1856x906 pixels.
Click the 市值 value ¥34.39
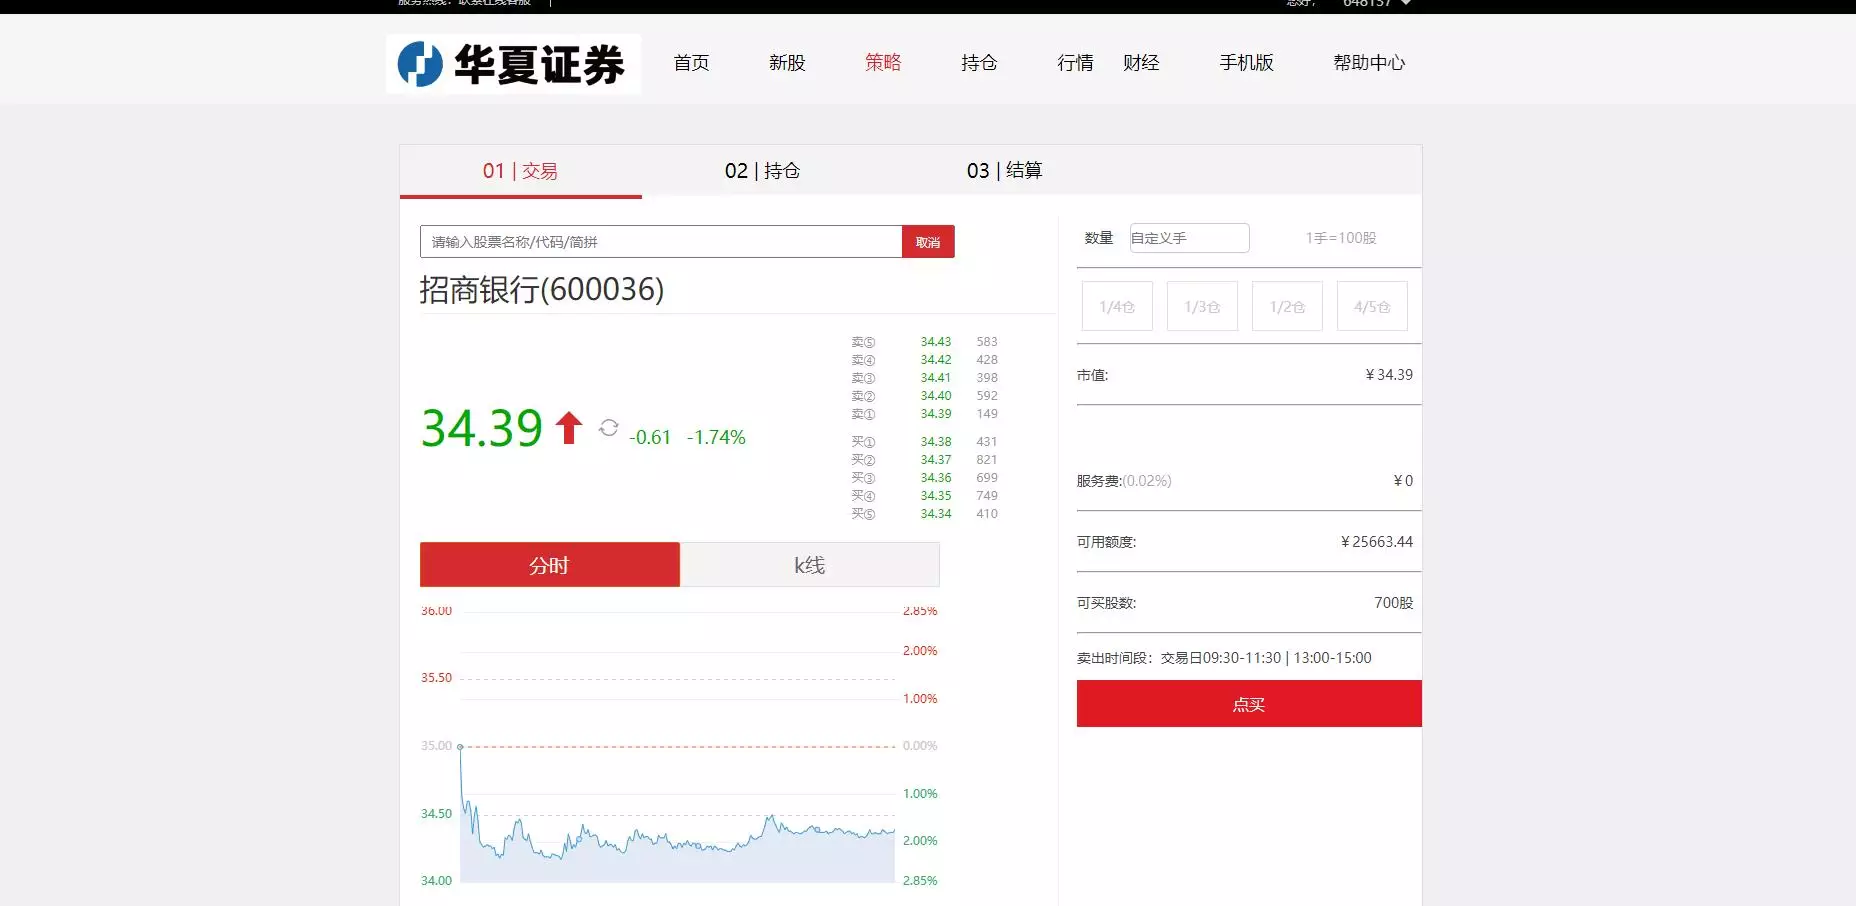(1389, 375)
